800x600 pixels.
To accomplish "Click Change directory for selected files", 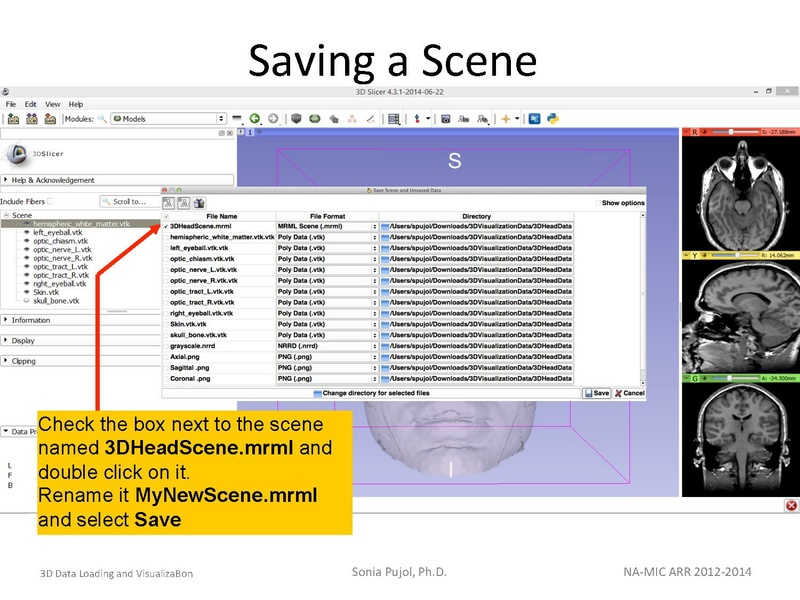I will (371, 393).
